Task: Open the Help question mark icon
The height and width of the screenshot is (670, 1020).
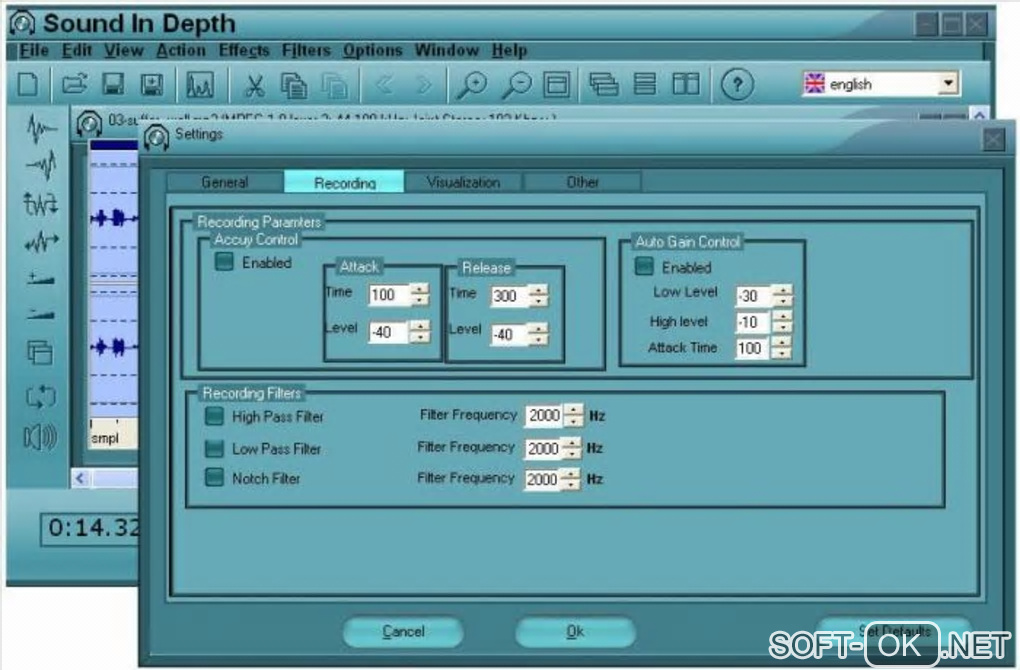Action: [x=737, y=85]
